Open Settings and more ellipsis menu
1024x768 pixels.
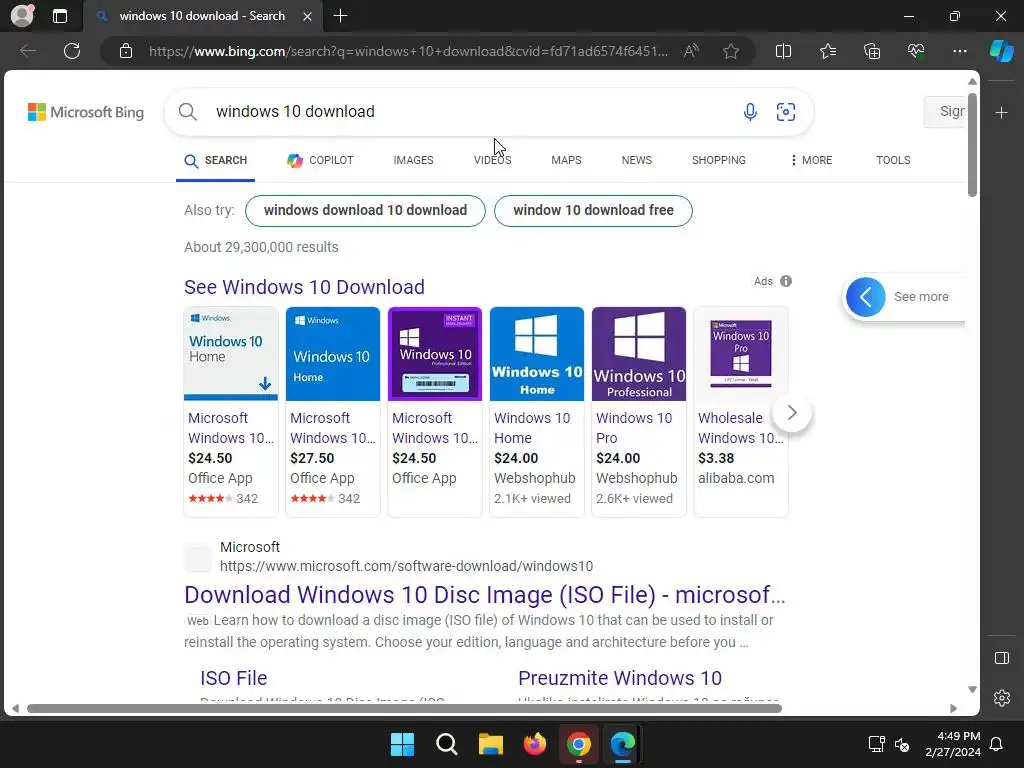click(x=959, y=51)
